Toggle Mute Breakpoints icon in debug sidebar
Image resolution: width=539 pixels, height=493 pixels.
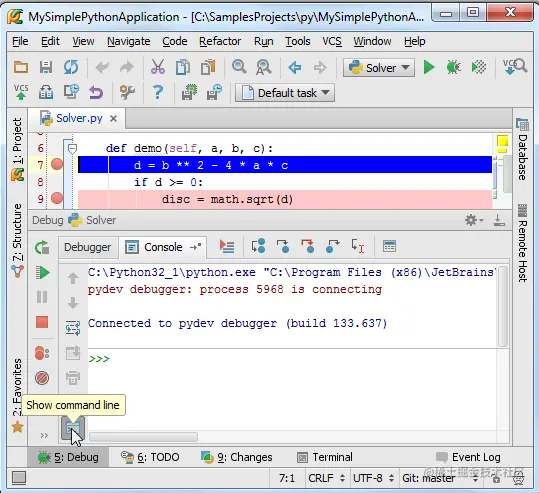tap(42, 378)
